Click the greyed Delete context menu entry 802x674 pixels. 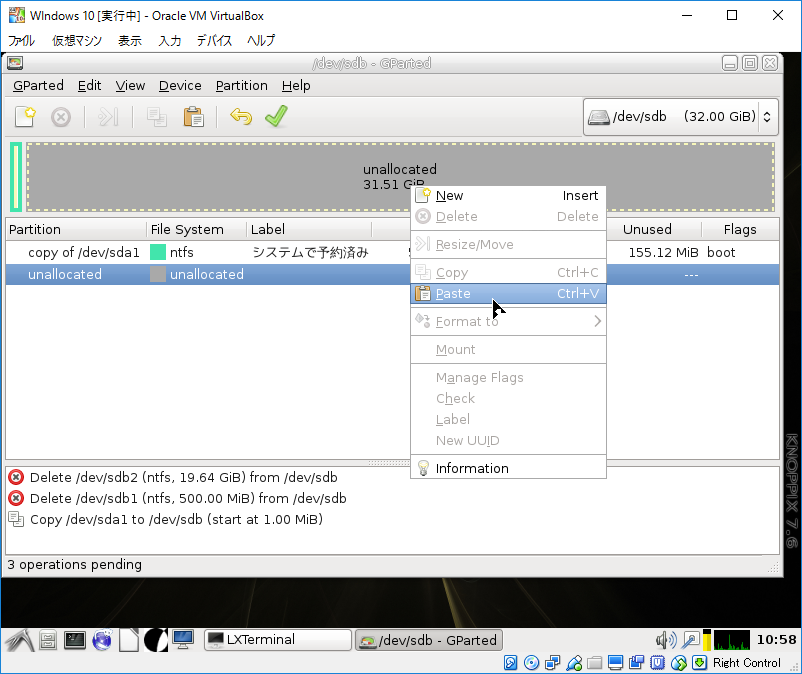click(508, 217)
